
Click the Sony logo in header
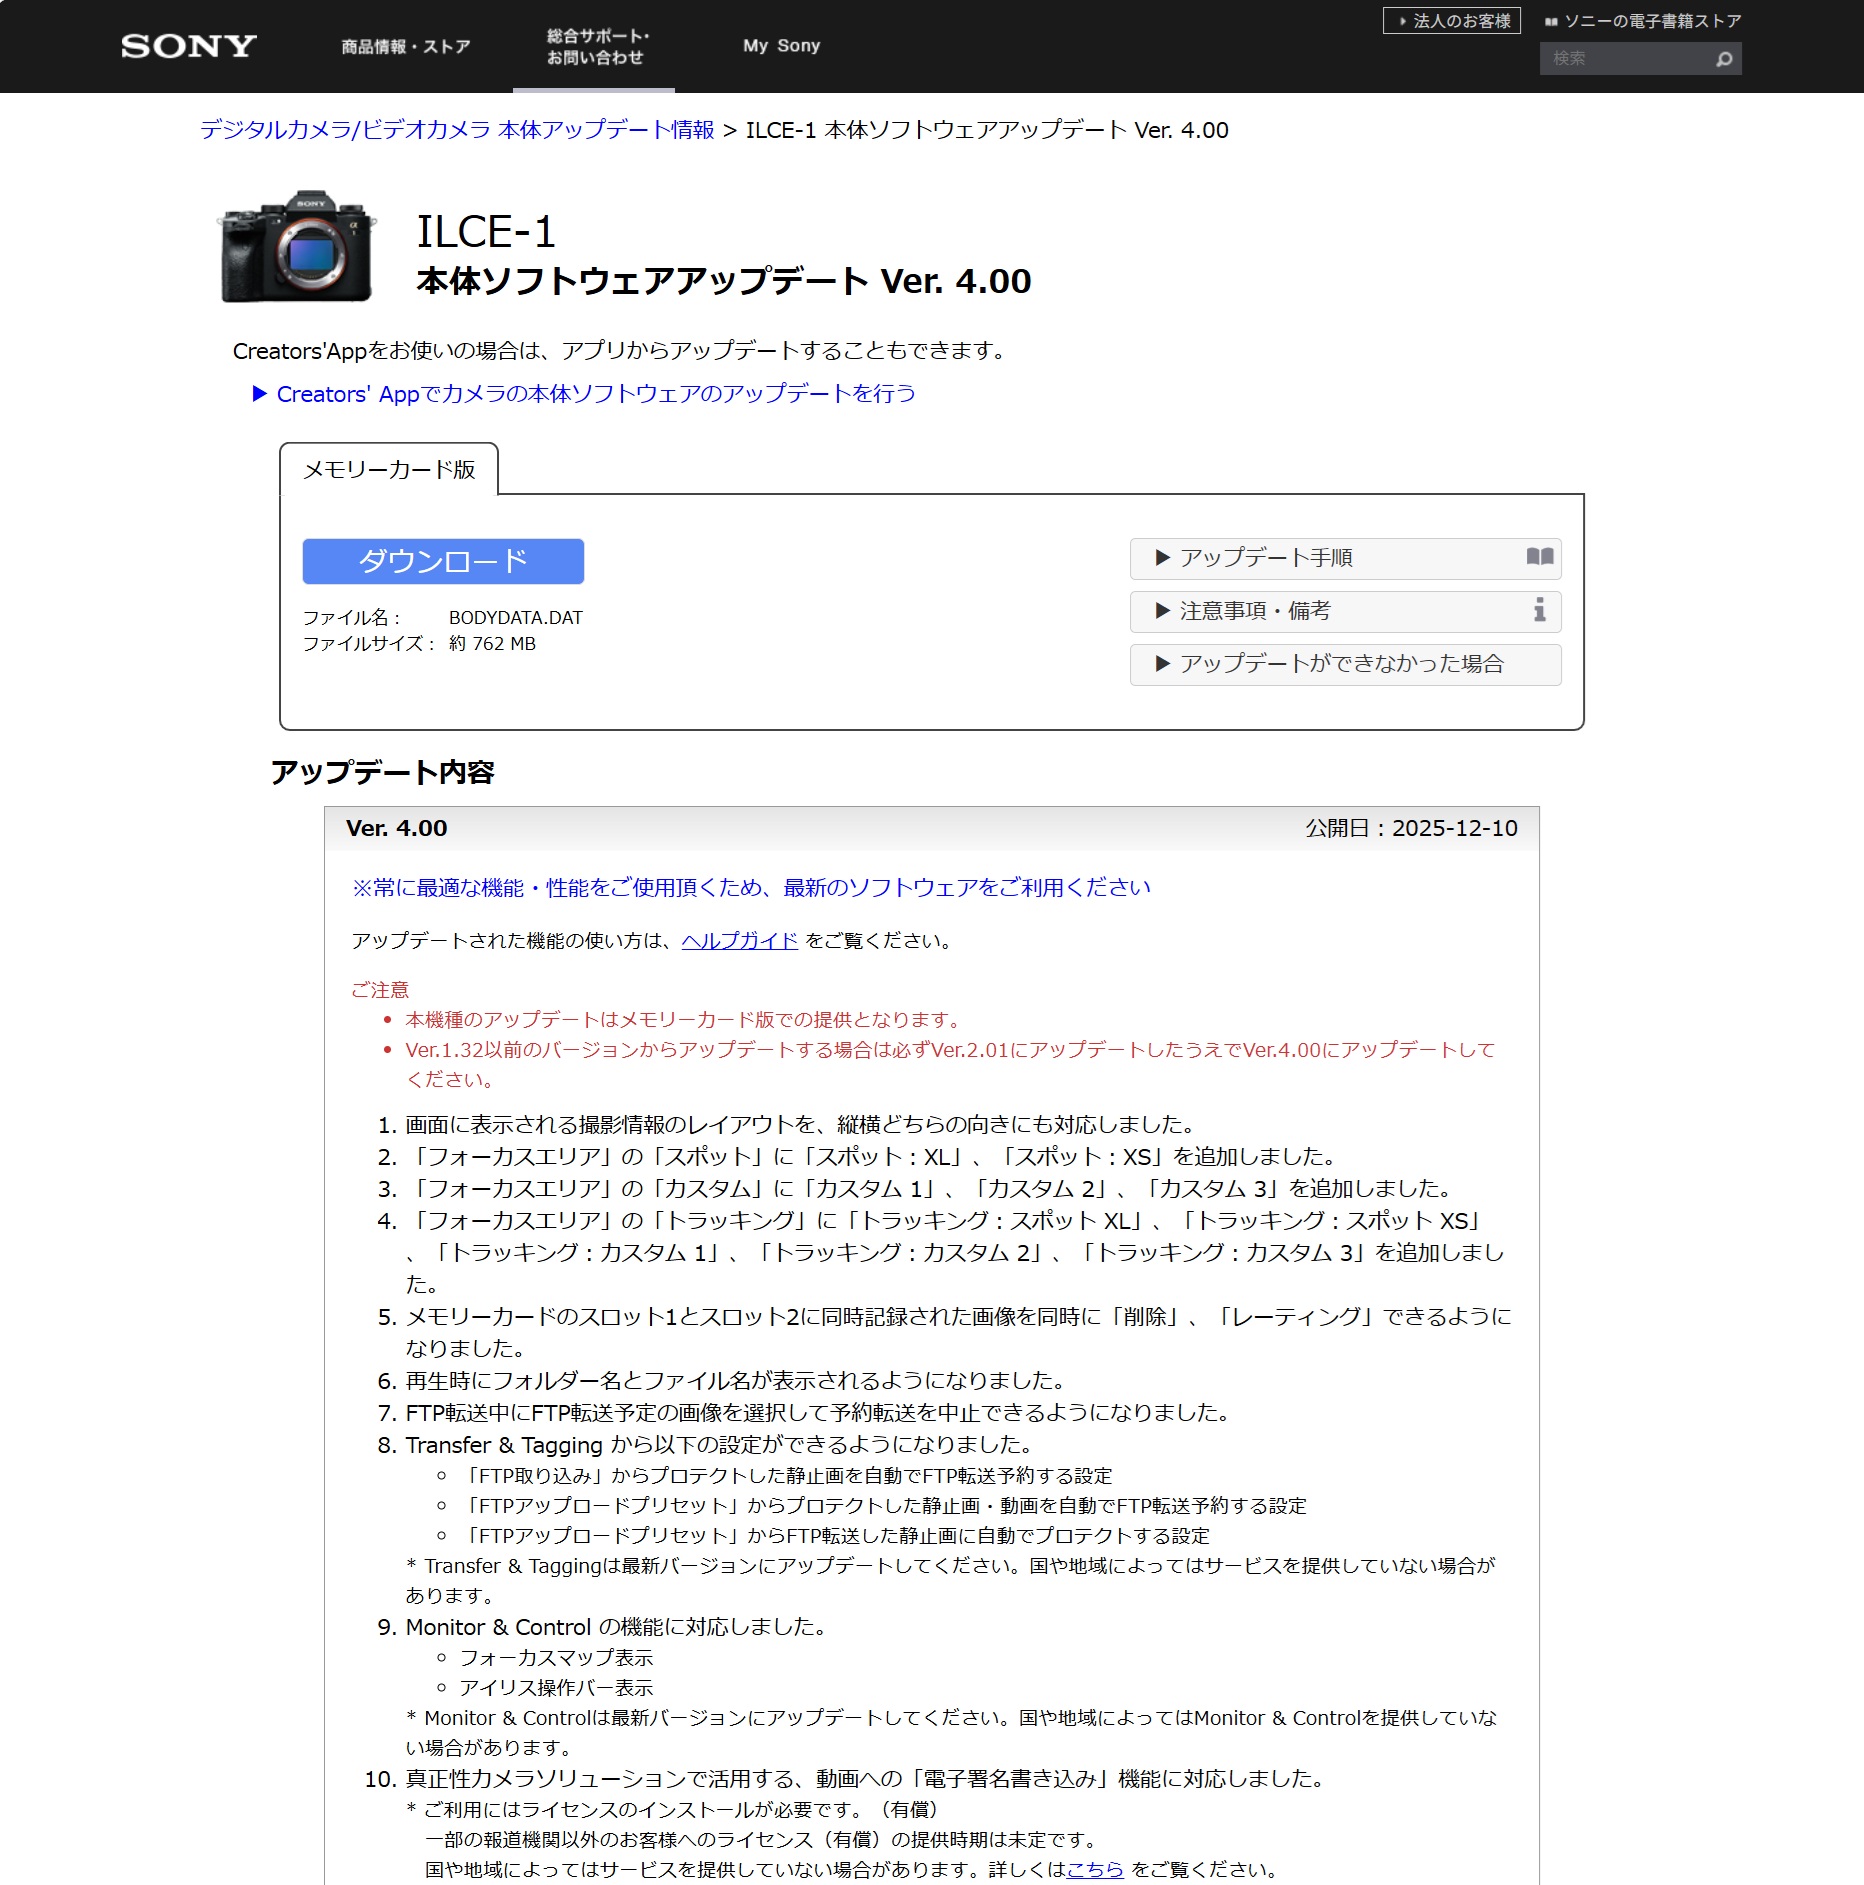(x=188, y=46)
